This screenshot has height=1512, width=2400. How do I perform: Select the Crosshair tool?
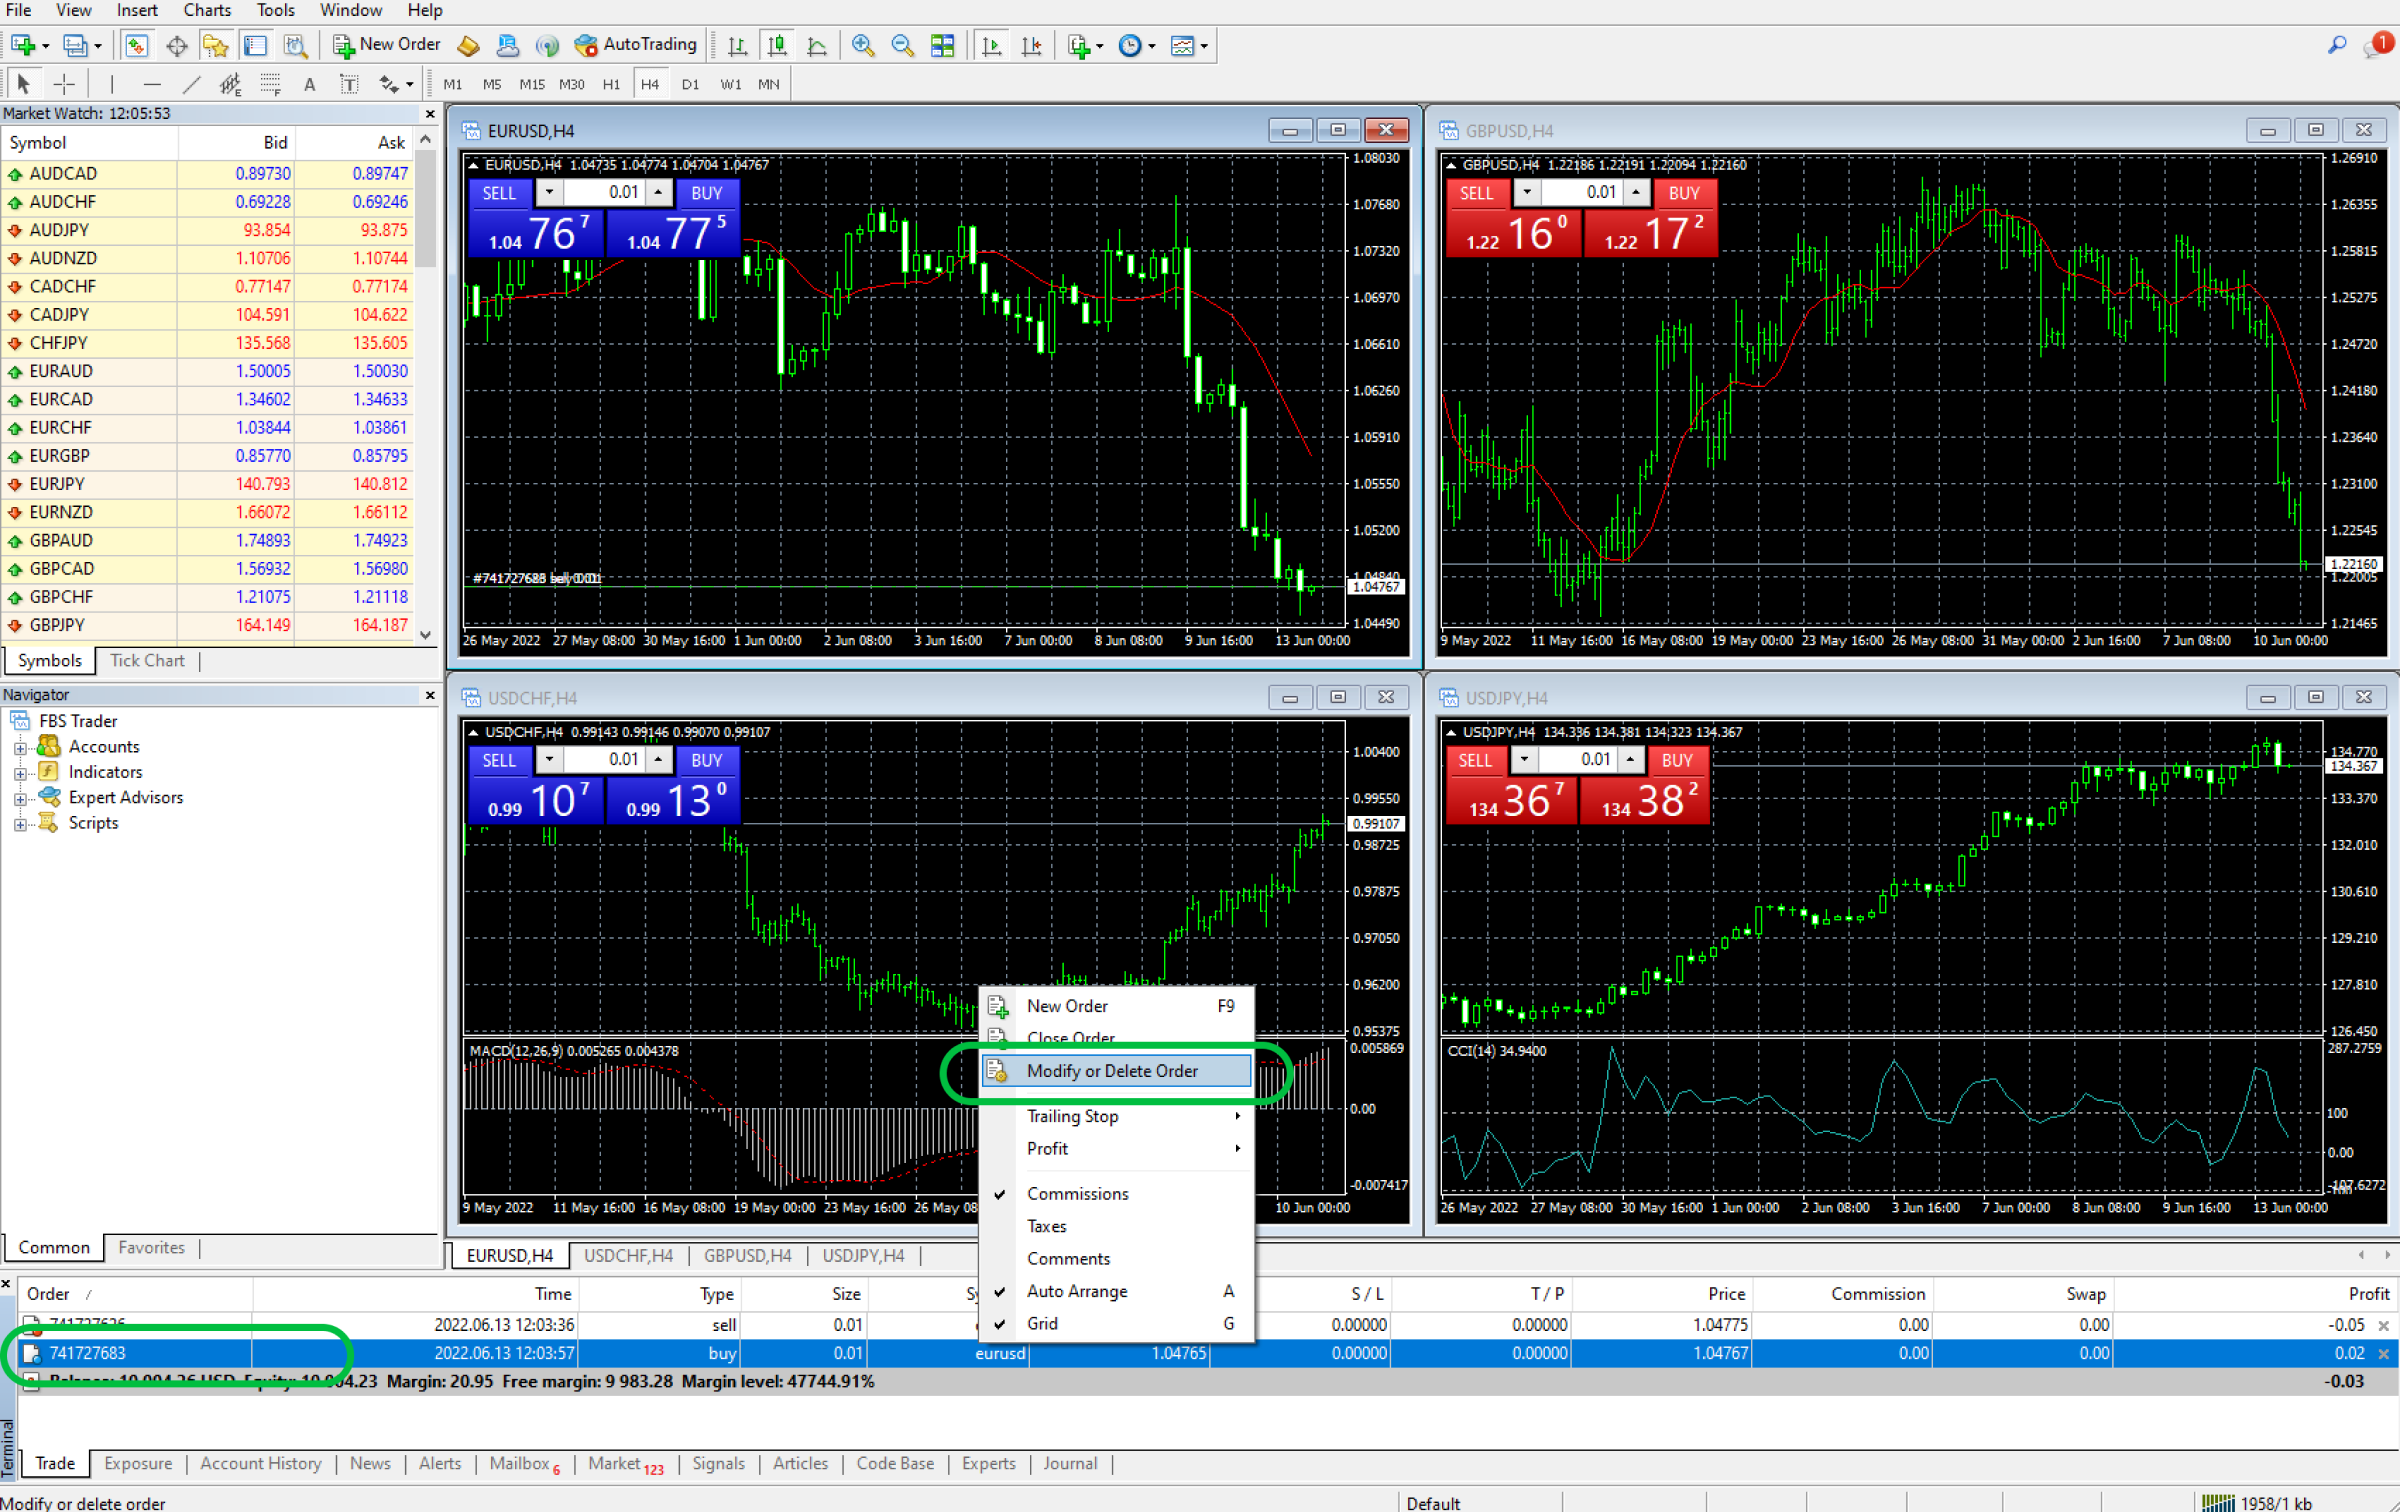(x=64, y=84)
